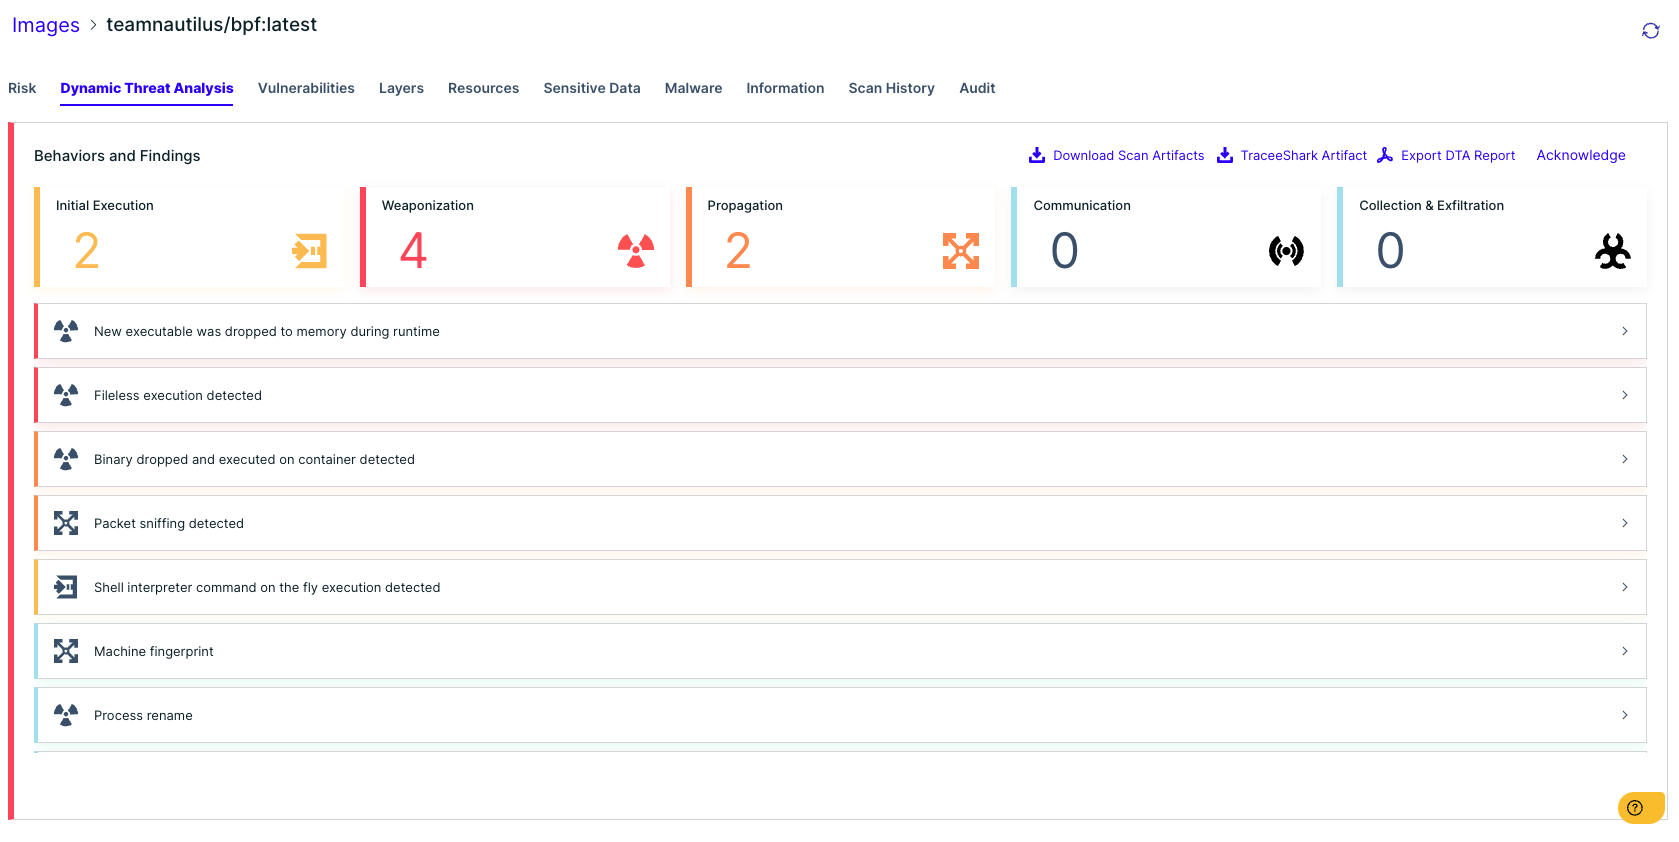Click the Behaviors and Findings heading
The image size is (1679, 842).
[117, 156]
